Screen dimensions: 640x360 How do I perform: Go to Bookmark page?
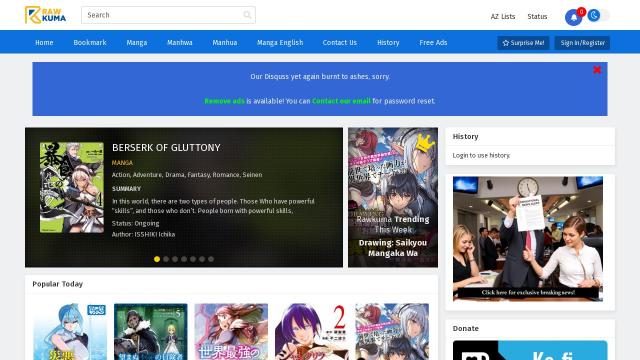(x=90, y=42)
